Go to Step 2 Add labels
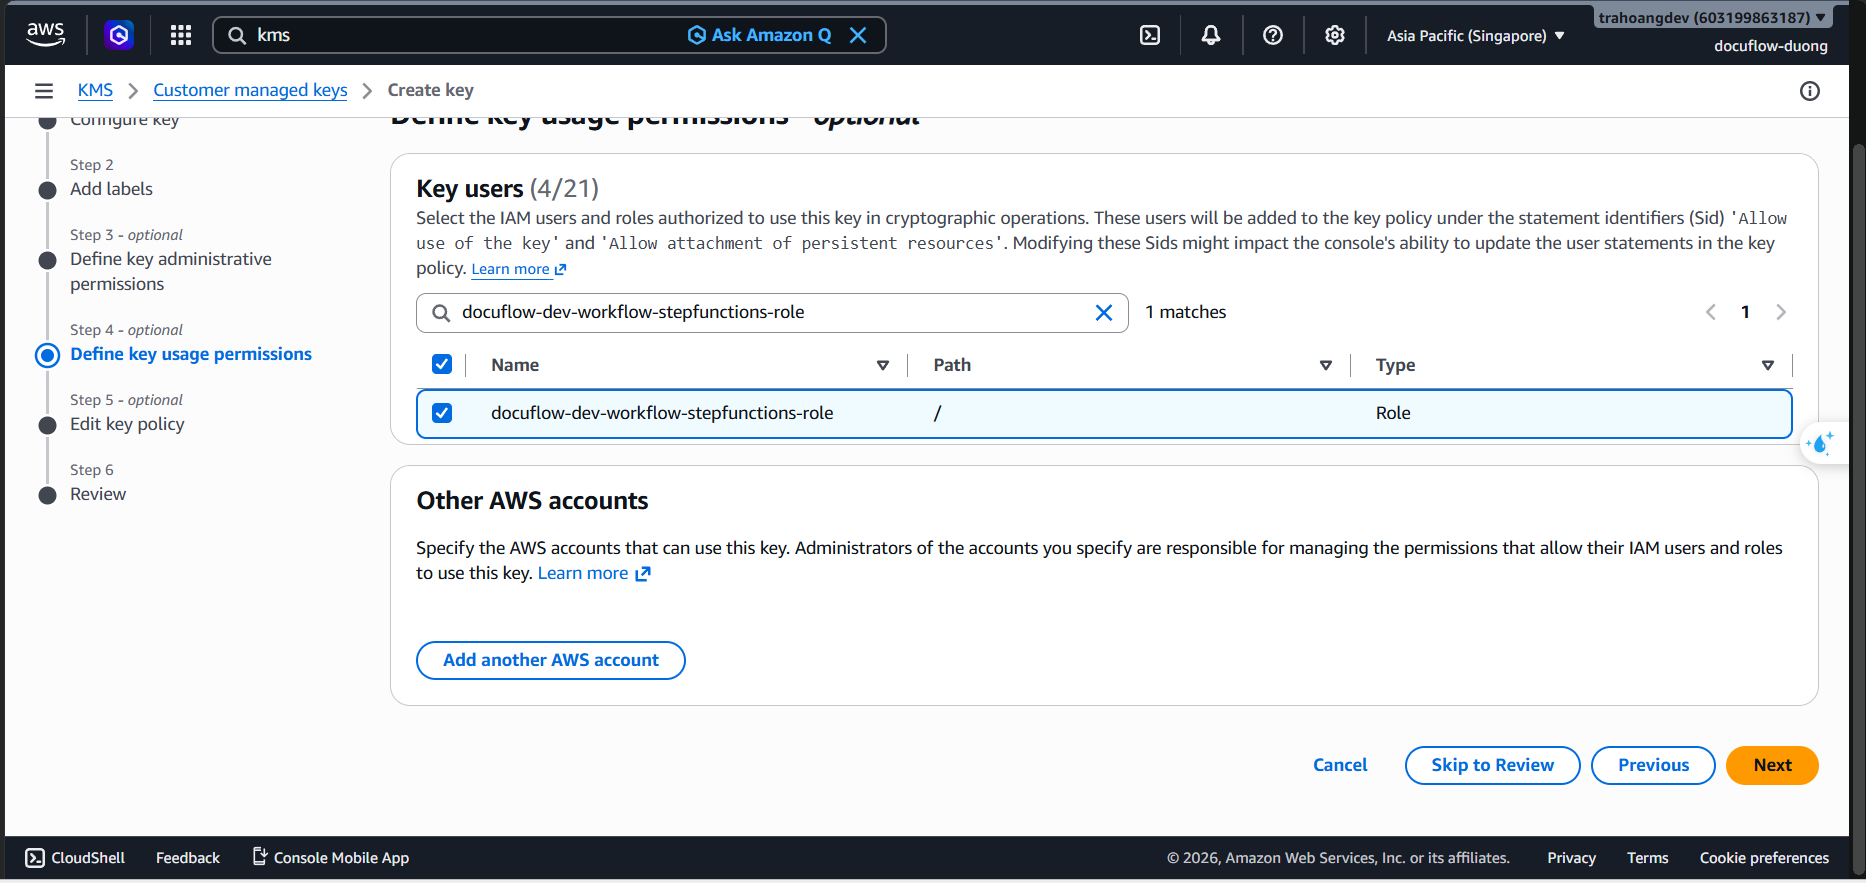The width and height of the screenshot is (1866, 883). click(x=111, y=189)
